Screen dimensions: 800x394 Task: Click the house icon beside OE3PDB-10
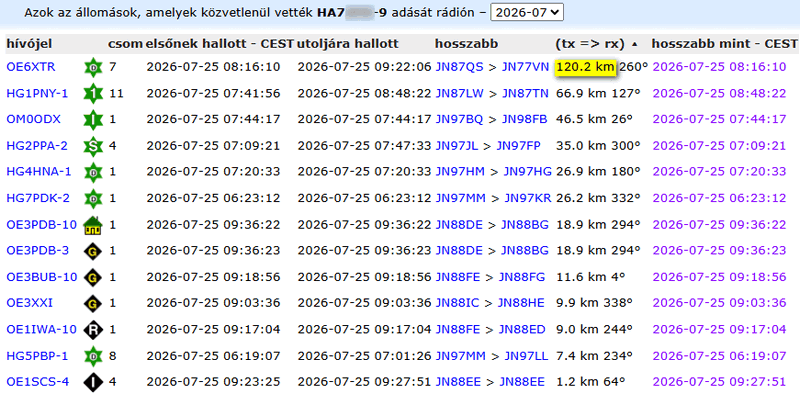coord(93,225)
